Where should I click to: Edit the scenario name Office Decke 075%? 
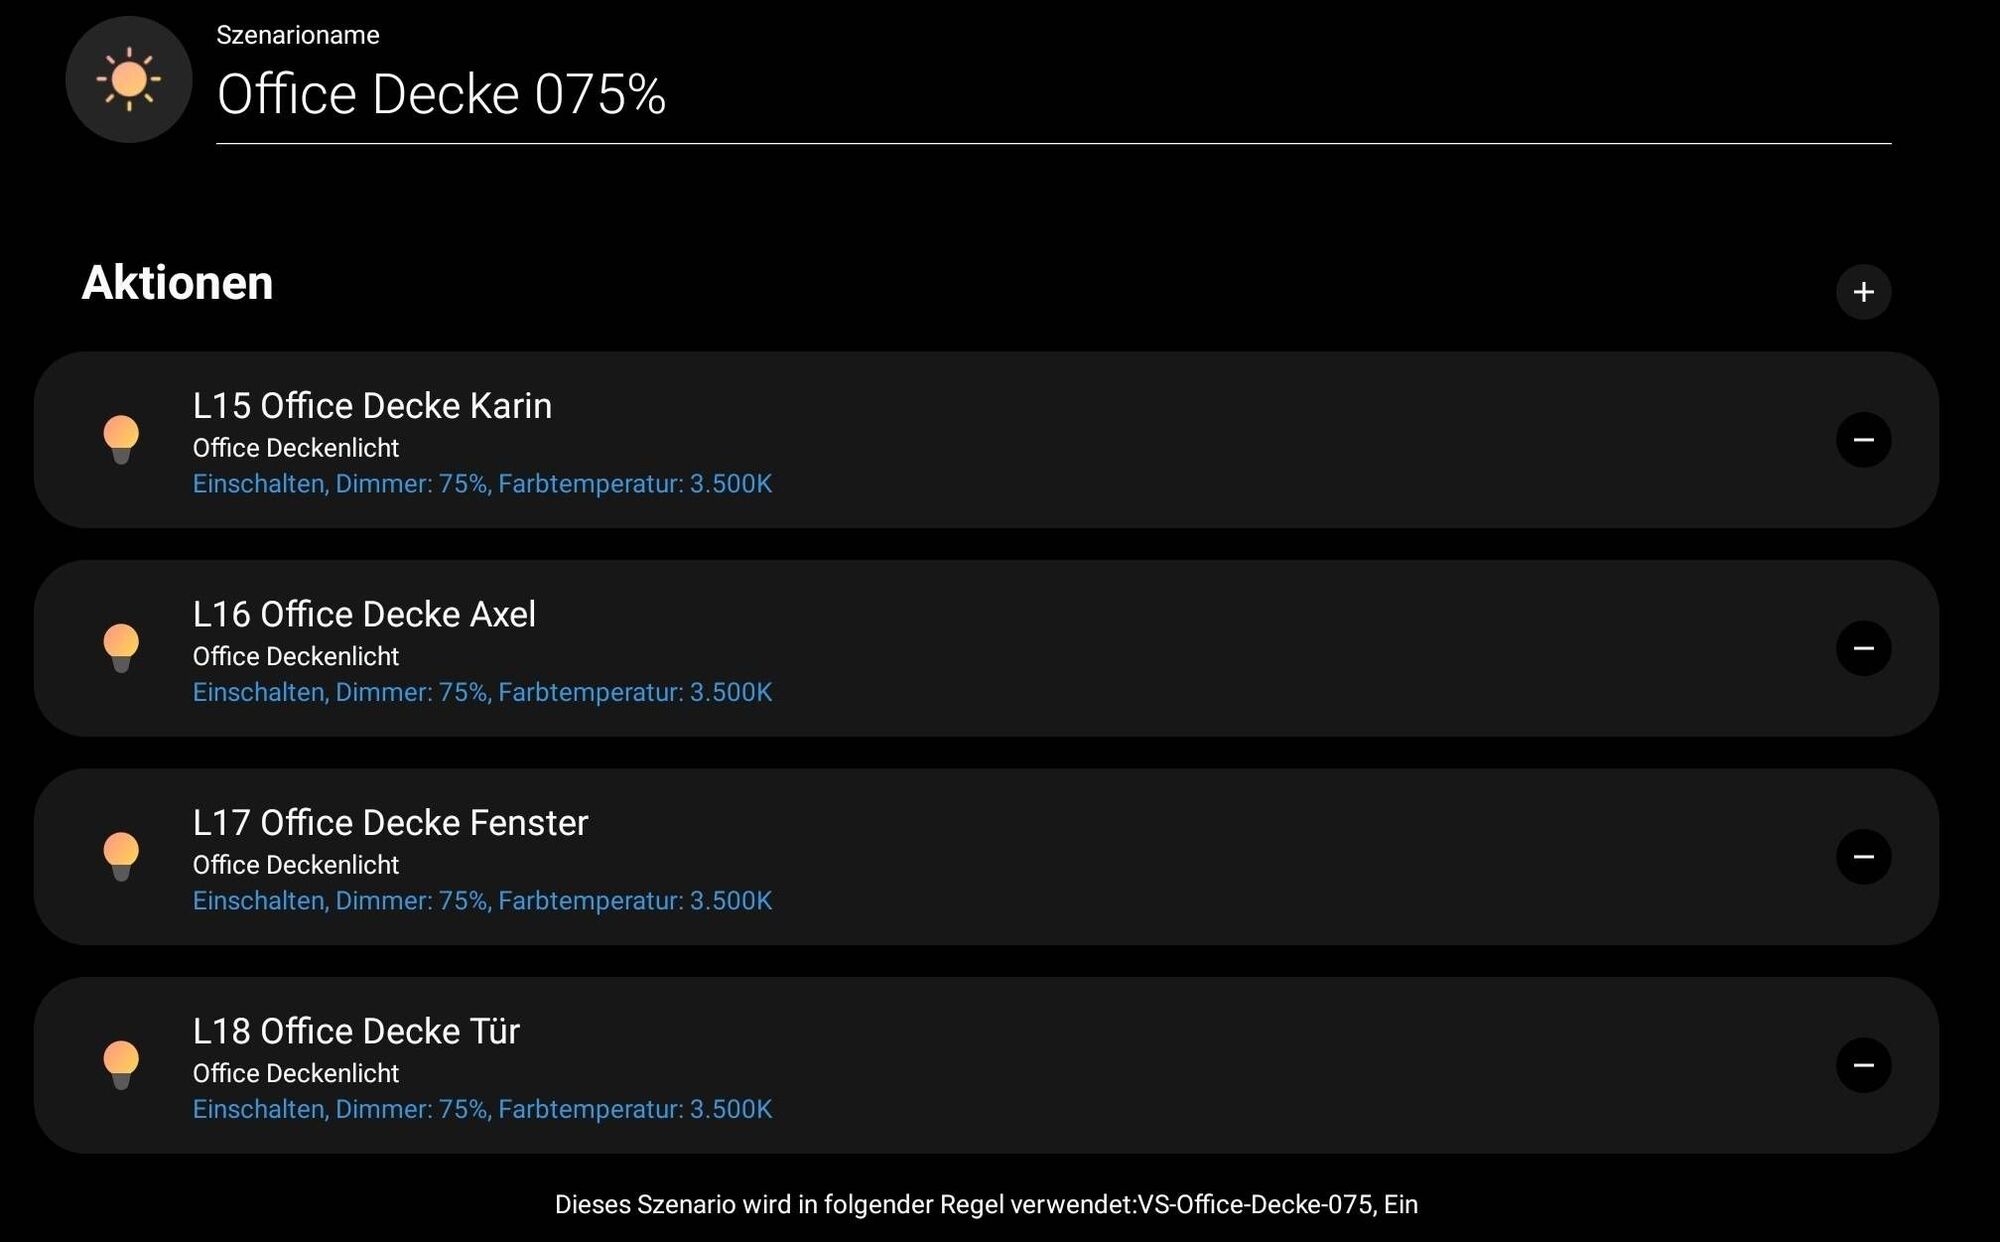[1053, 95]
